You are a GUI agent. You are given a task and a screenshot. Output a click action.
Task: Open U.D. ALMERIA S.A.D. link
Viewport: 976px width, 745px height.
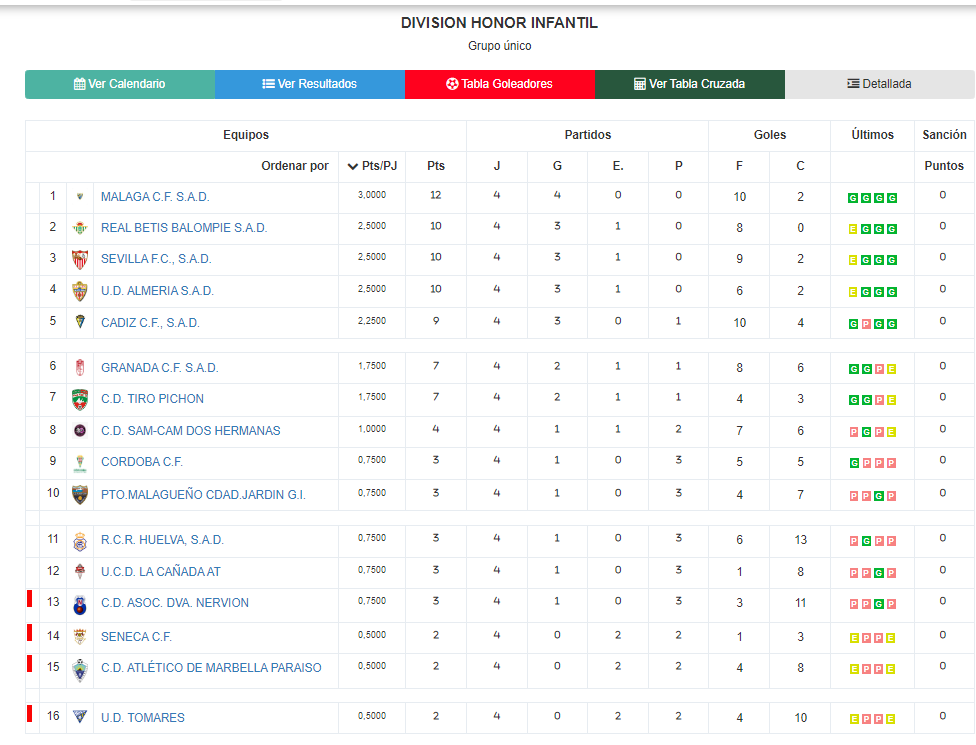tap(157, 291)
